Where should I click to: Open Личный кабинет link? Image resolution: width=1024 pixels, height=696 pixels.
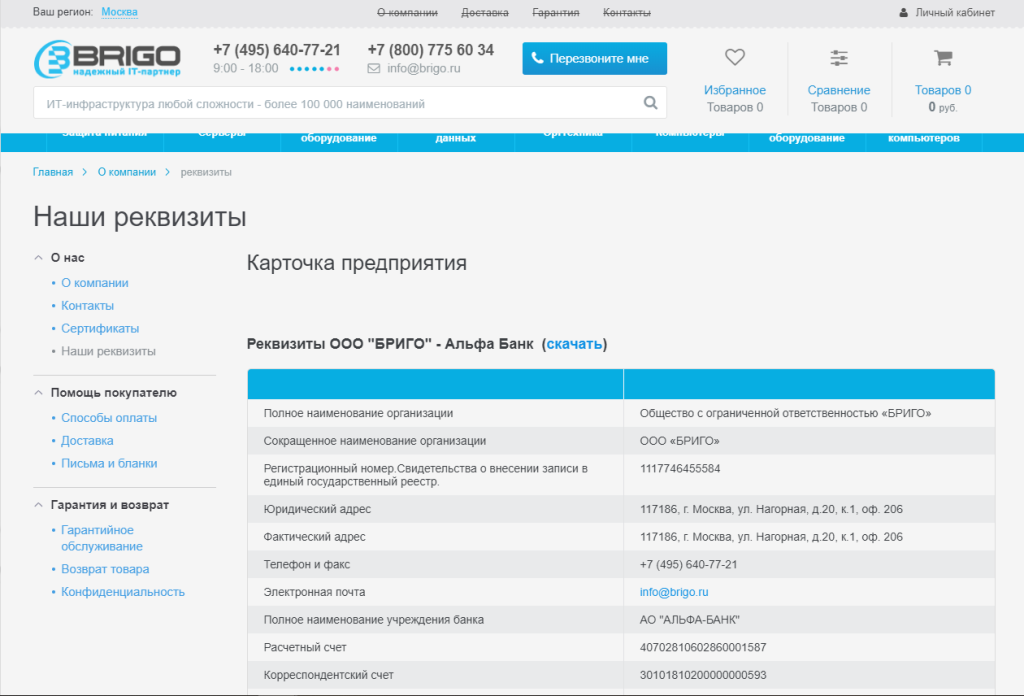coord(955,12)
